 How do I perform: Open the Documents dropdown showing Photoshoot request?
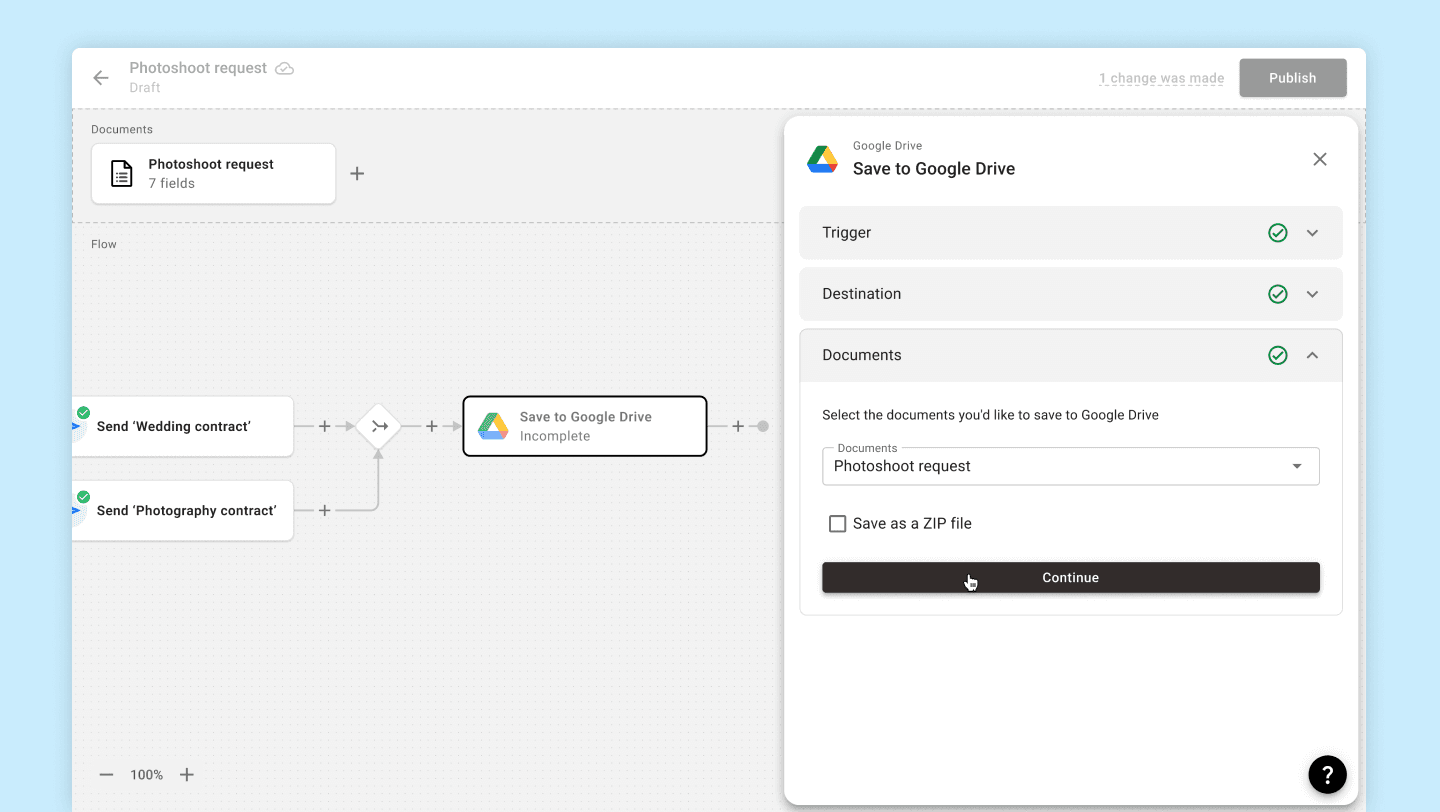1071,466
